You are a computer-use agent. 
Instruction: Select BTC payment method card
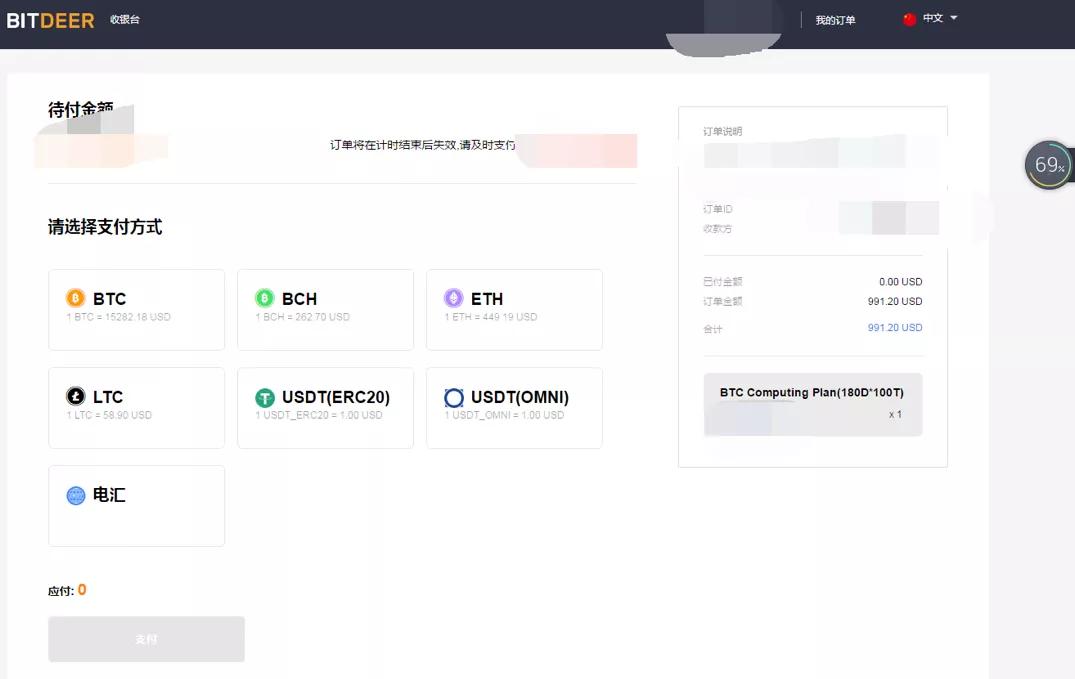pos(136,310)
